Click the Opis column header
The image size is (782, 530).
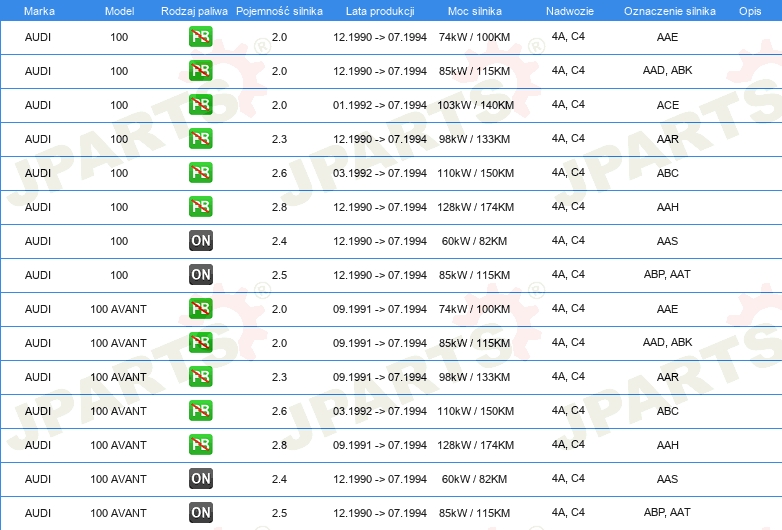[750, 11]
